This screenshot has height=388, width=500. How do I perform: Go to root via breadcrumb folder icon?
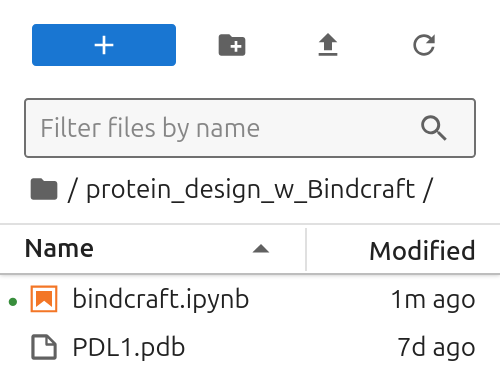44,189
